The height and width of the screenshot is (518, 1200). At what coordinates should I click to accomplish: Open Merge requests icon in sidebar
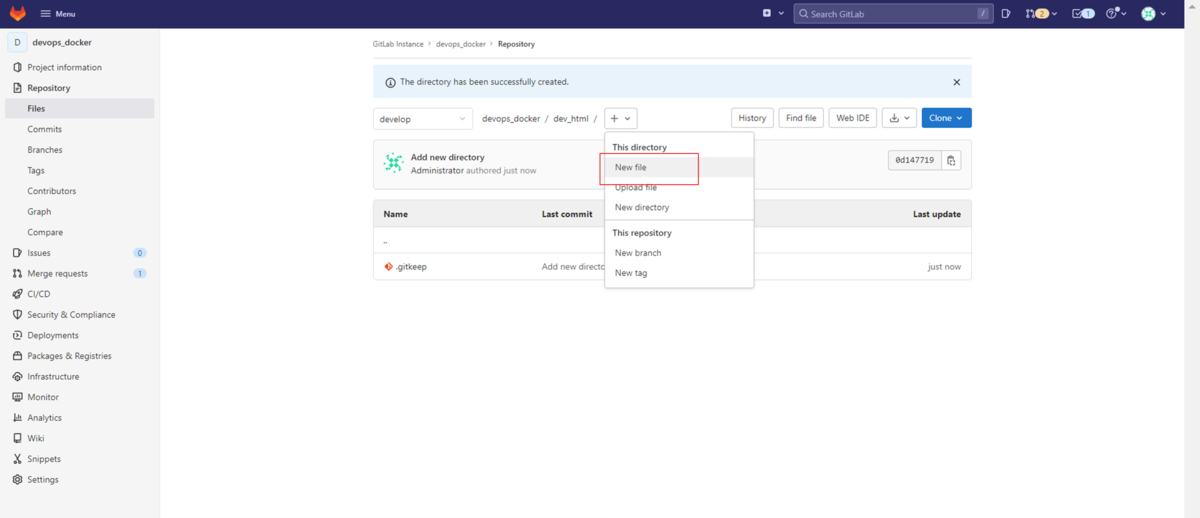click(17, 273)
